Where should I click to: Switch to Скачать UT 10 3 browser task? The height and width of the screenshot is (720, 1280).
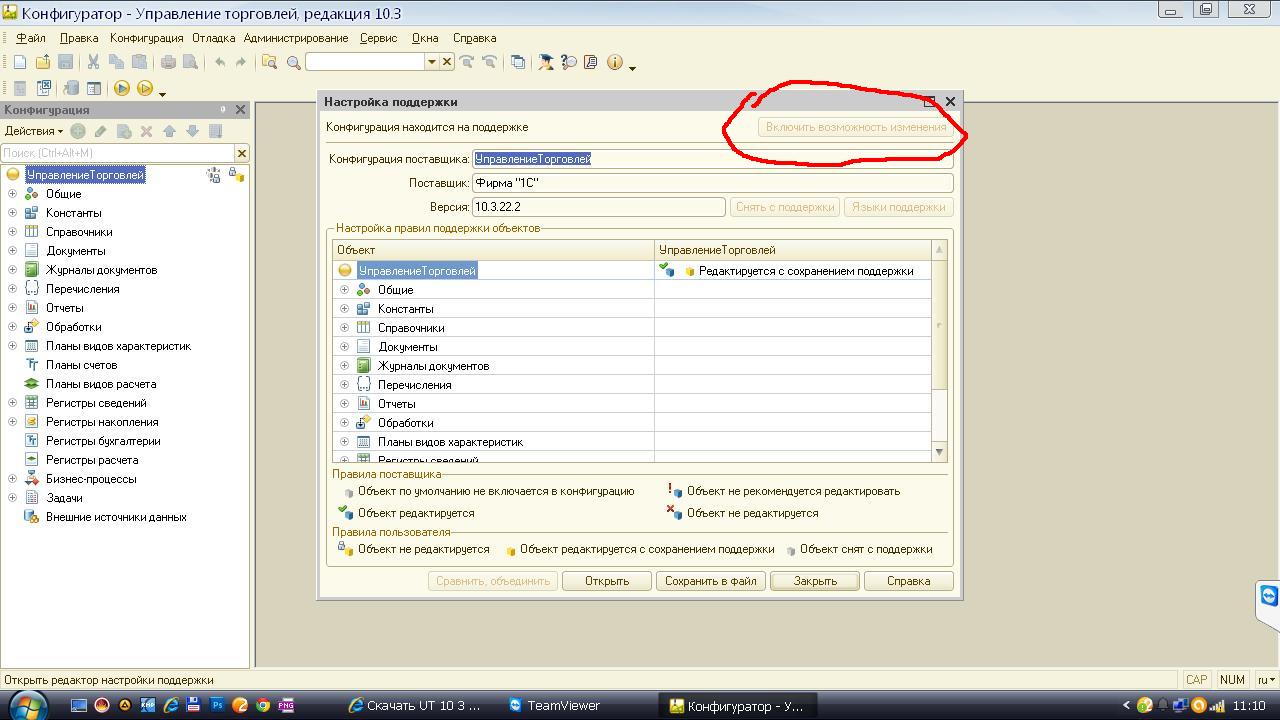pos(414,705)
